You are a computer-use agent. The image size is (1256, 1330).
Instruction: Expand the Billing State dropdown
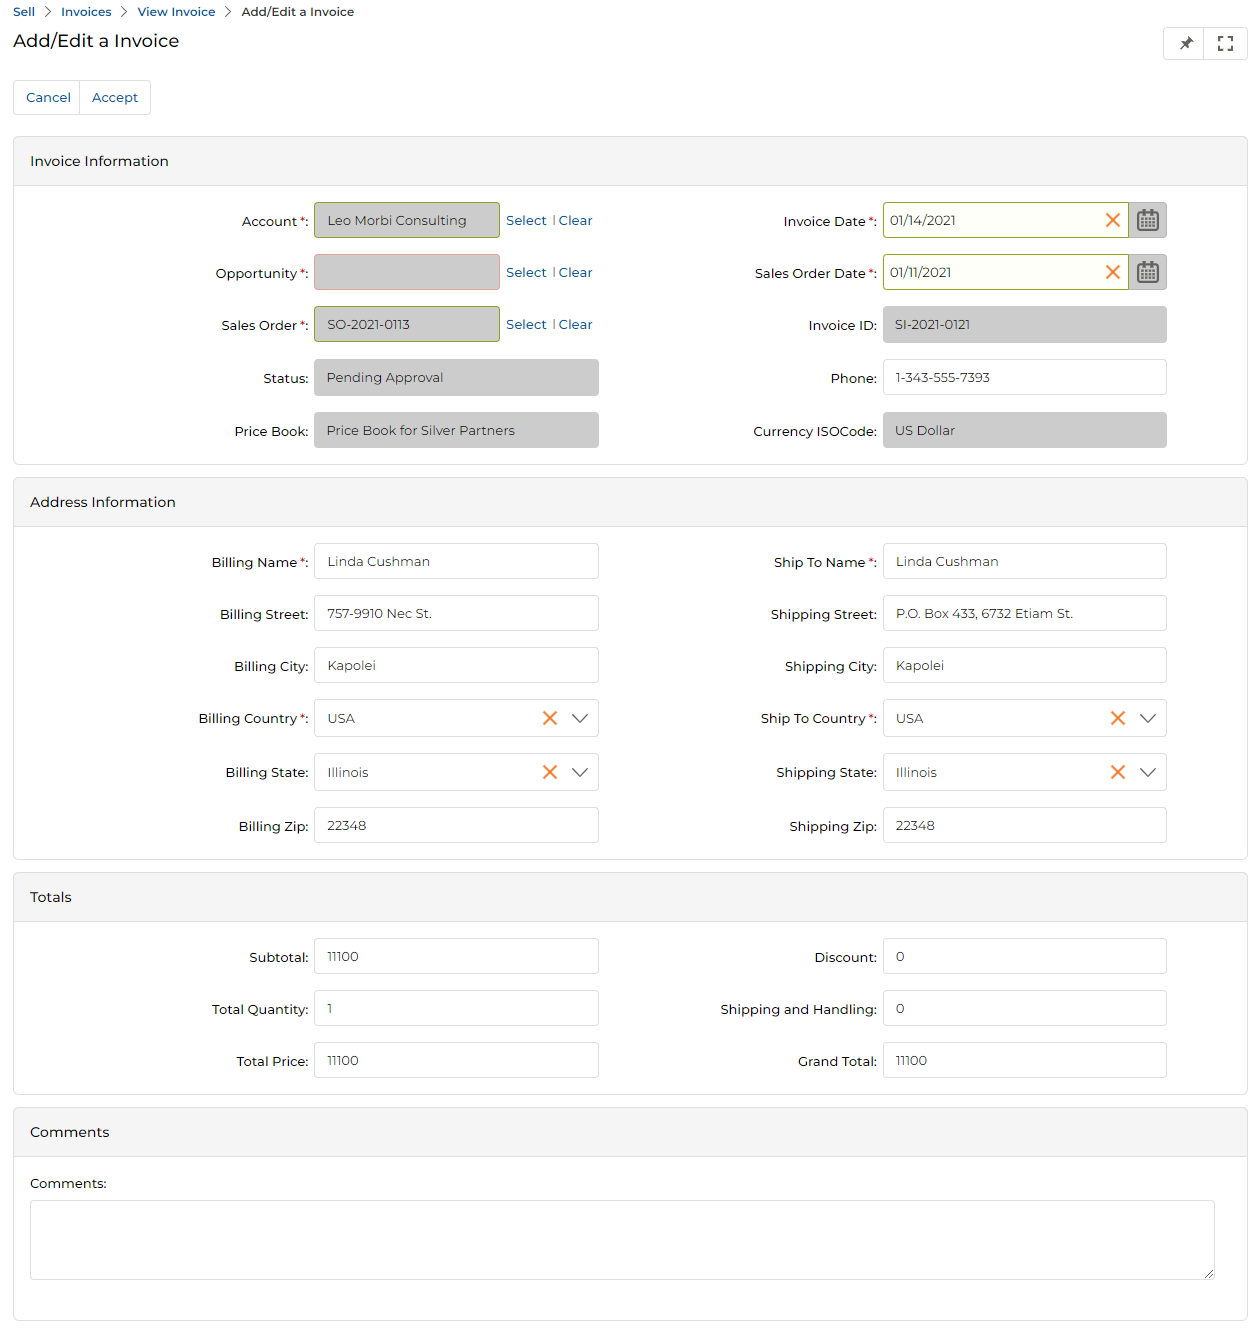(580, 772)
